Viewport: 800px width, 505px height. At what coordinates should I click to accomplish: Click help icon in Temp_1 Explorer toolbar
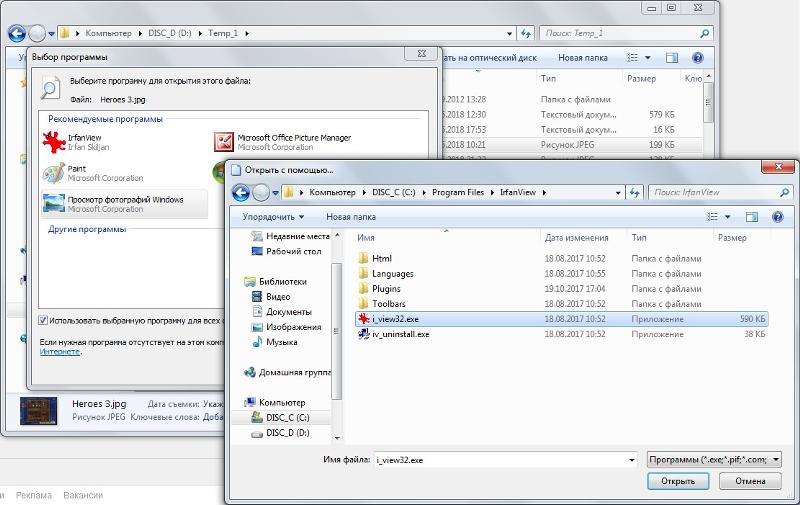pos(697,58)
